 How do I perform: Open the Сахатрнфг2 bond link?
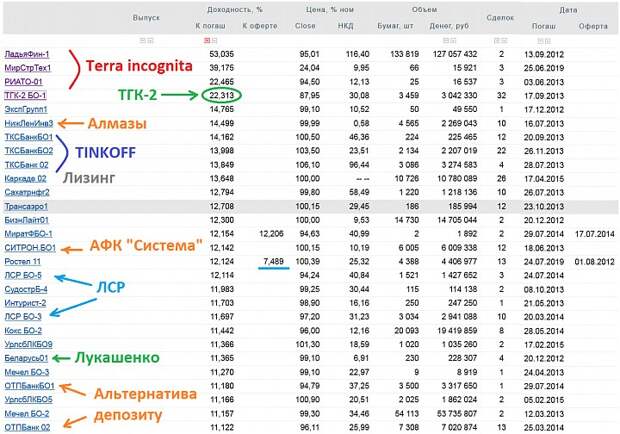pos(27,192)
